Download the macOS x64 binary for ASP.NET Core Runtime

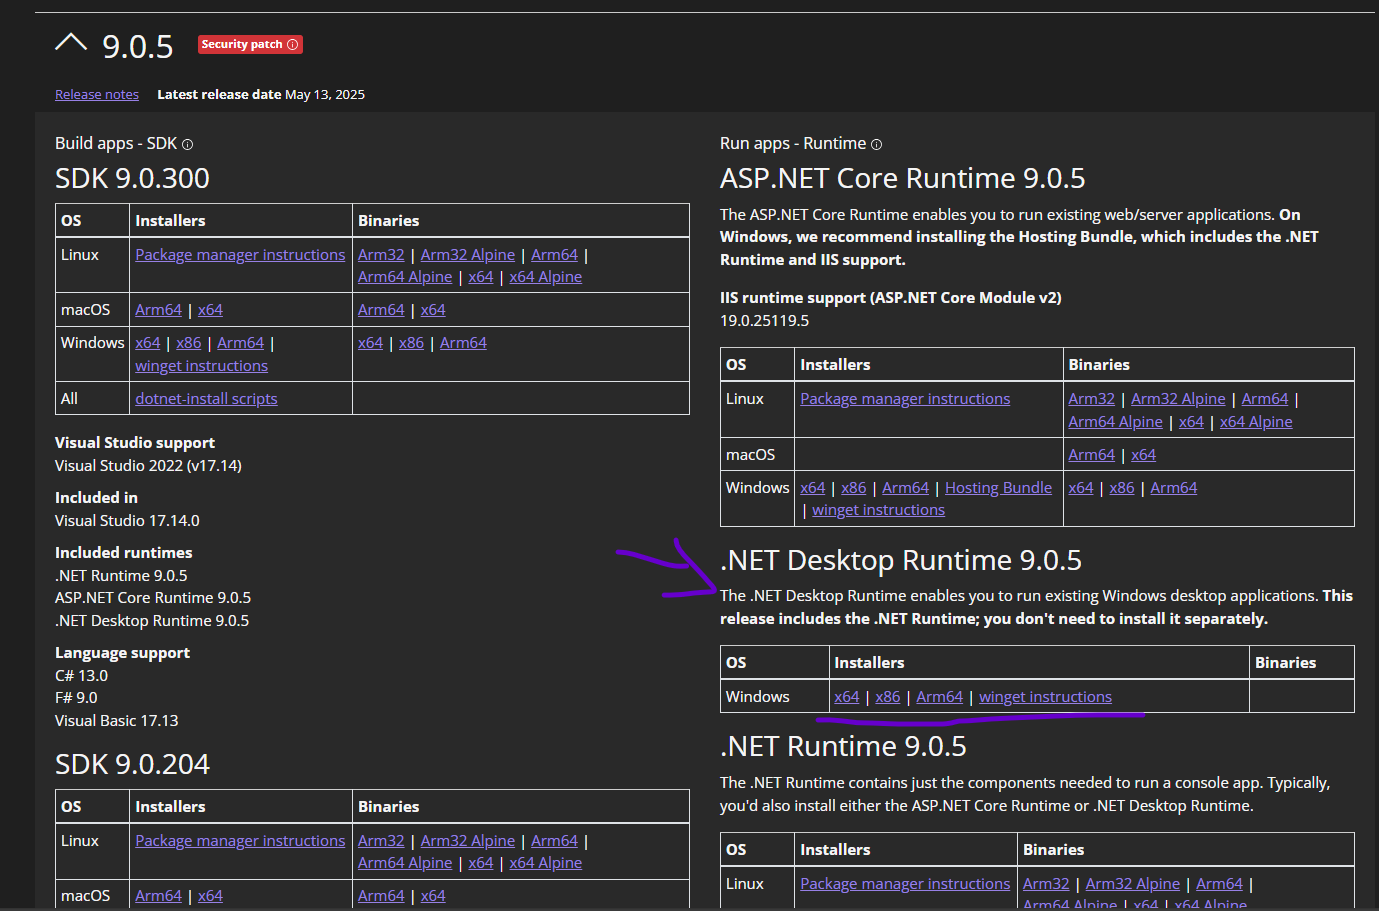(x=1143, y=454)
